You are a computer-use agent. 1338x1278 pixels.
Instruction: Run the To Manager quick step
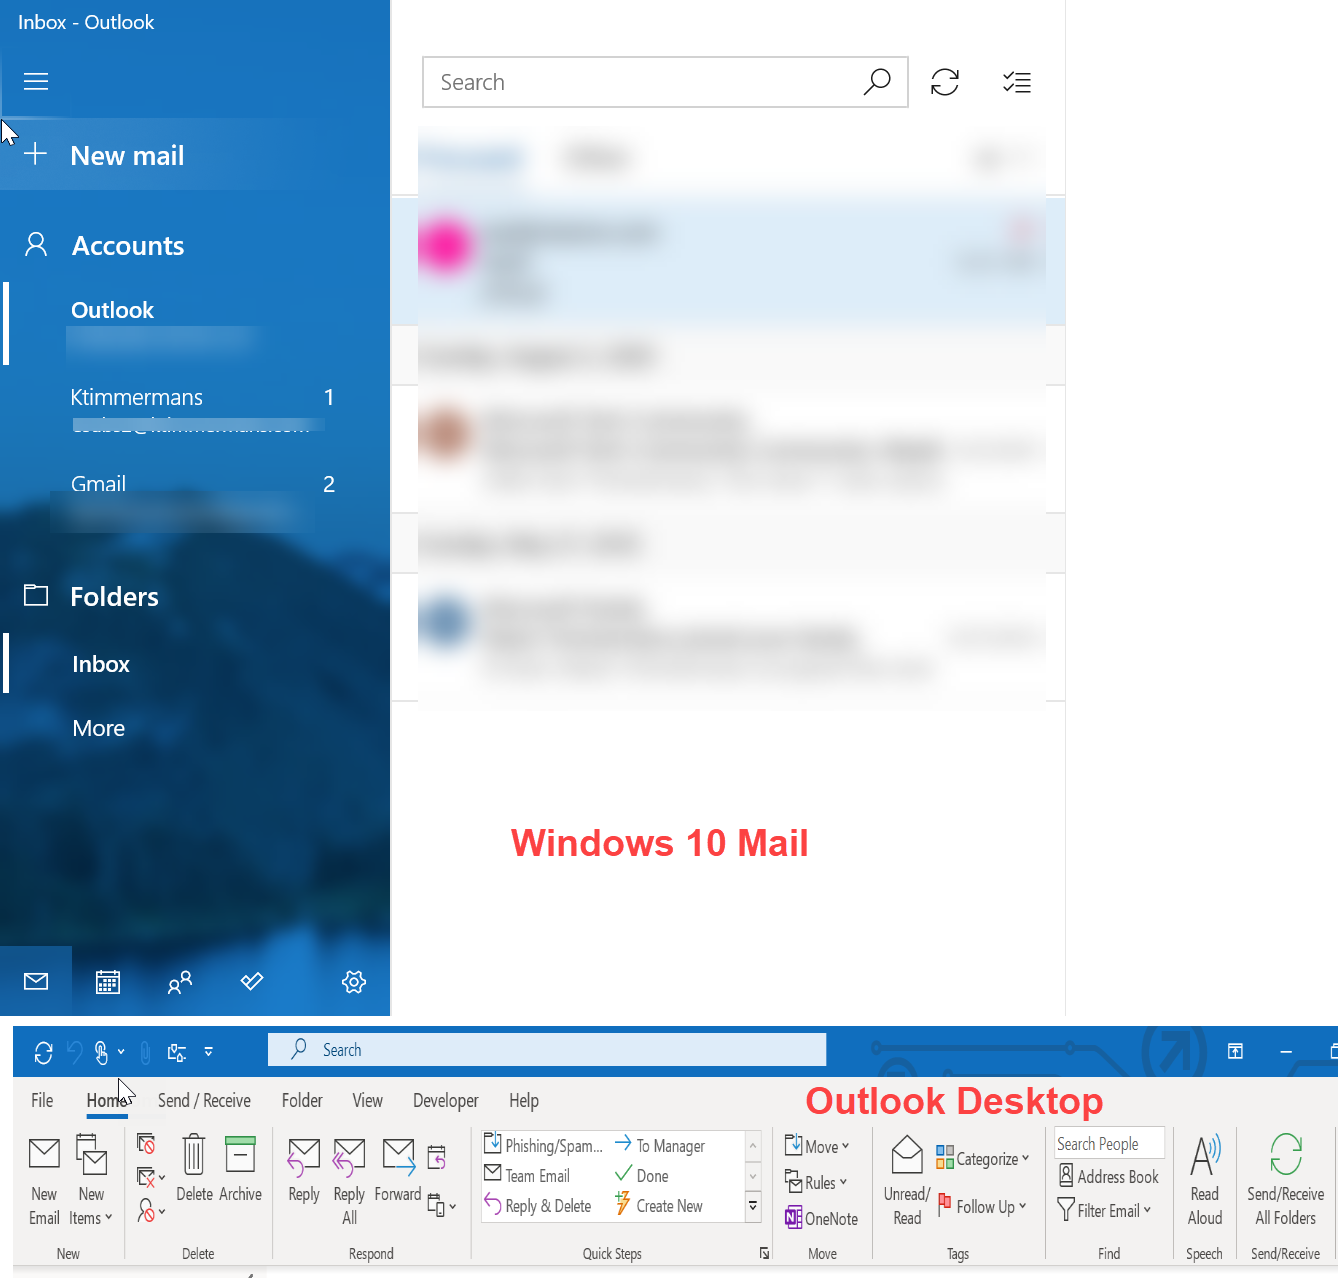660,1145
